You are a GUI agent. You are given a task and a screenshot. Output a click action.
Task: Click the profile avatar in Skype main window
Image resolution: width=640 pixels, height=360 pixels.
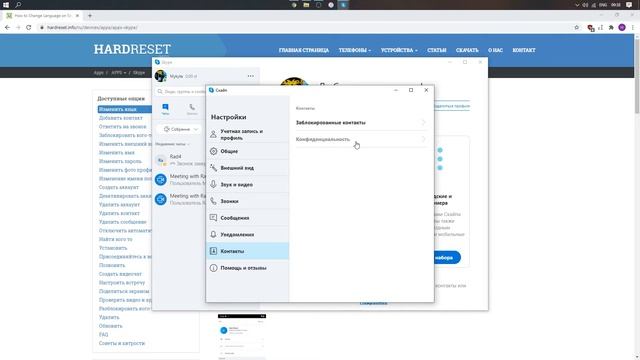coord(160,76)
